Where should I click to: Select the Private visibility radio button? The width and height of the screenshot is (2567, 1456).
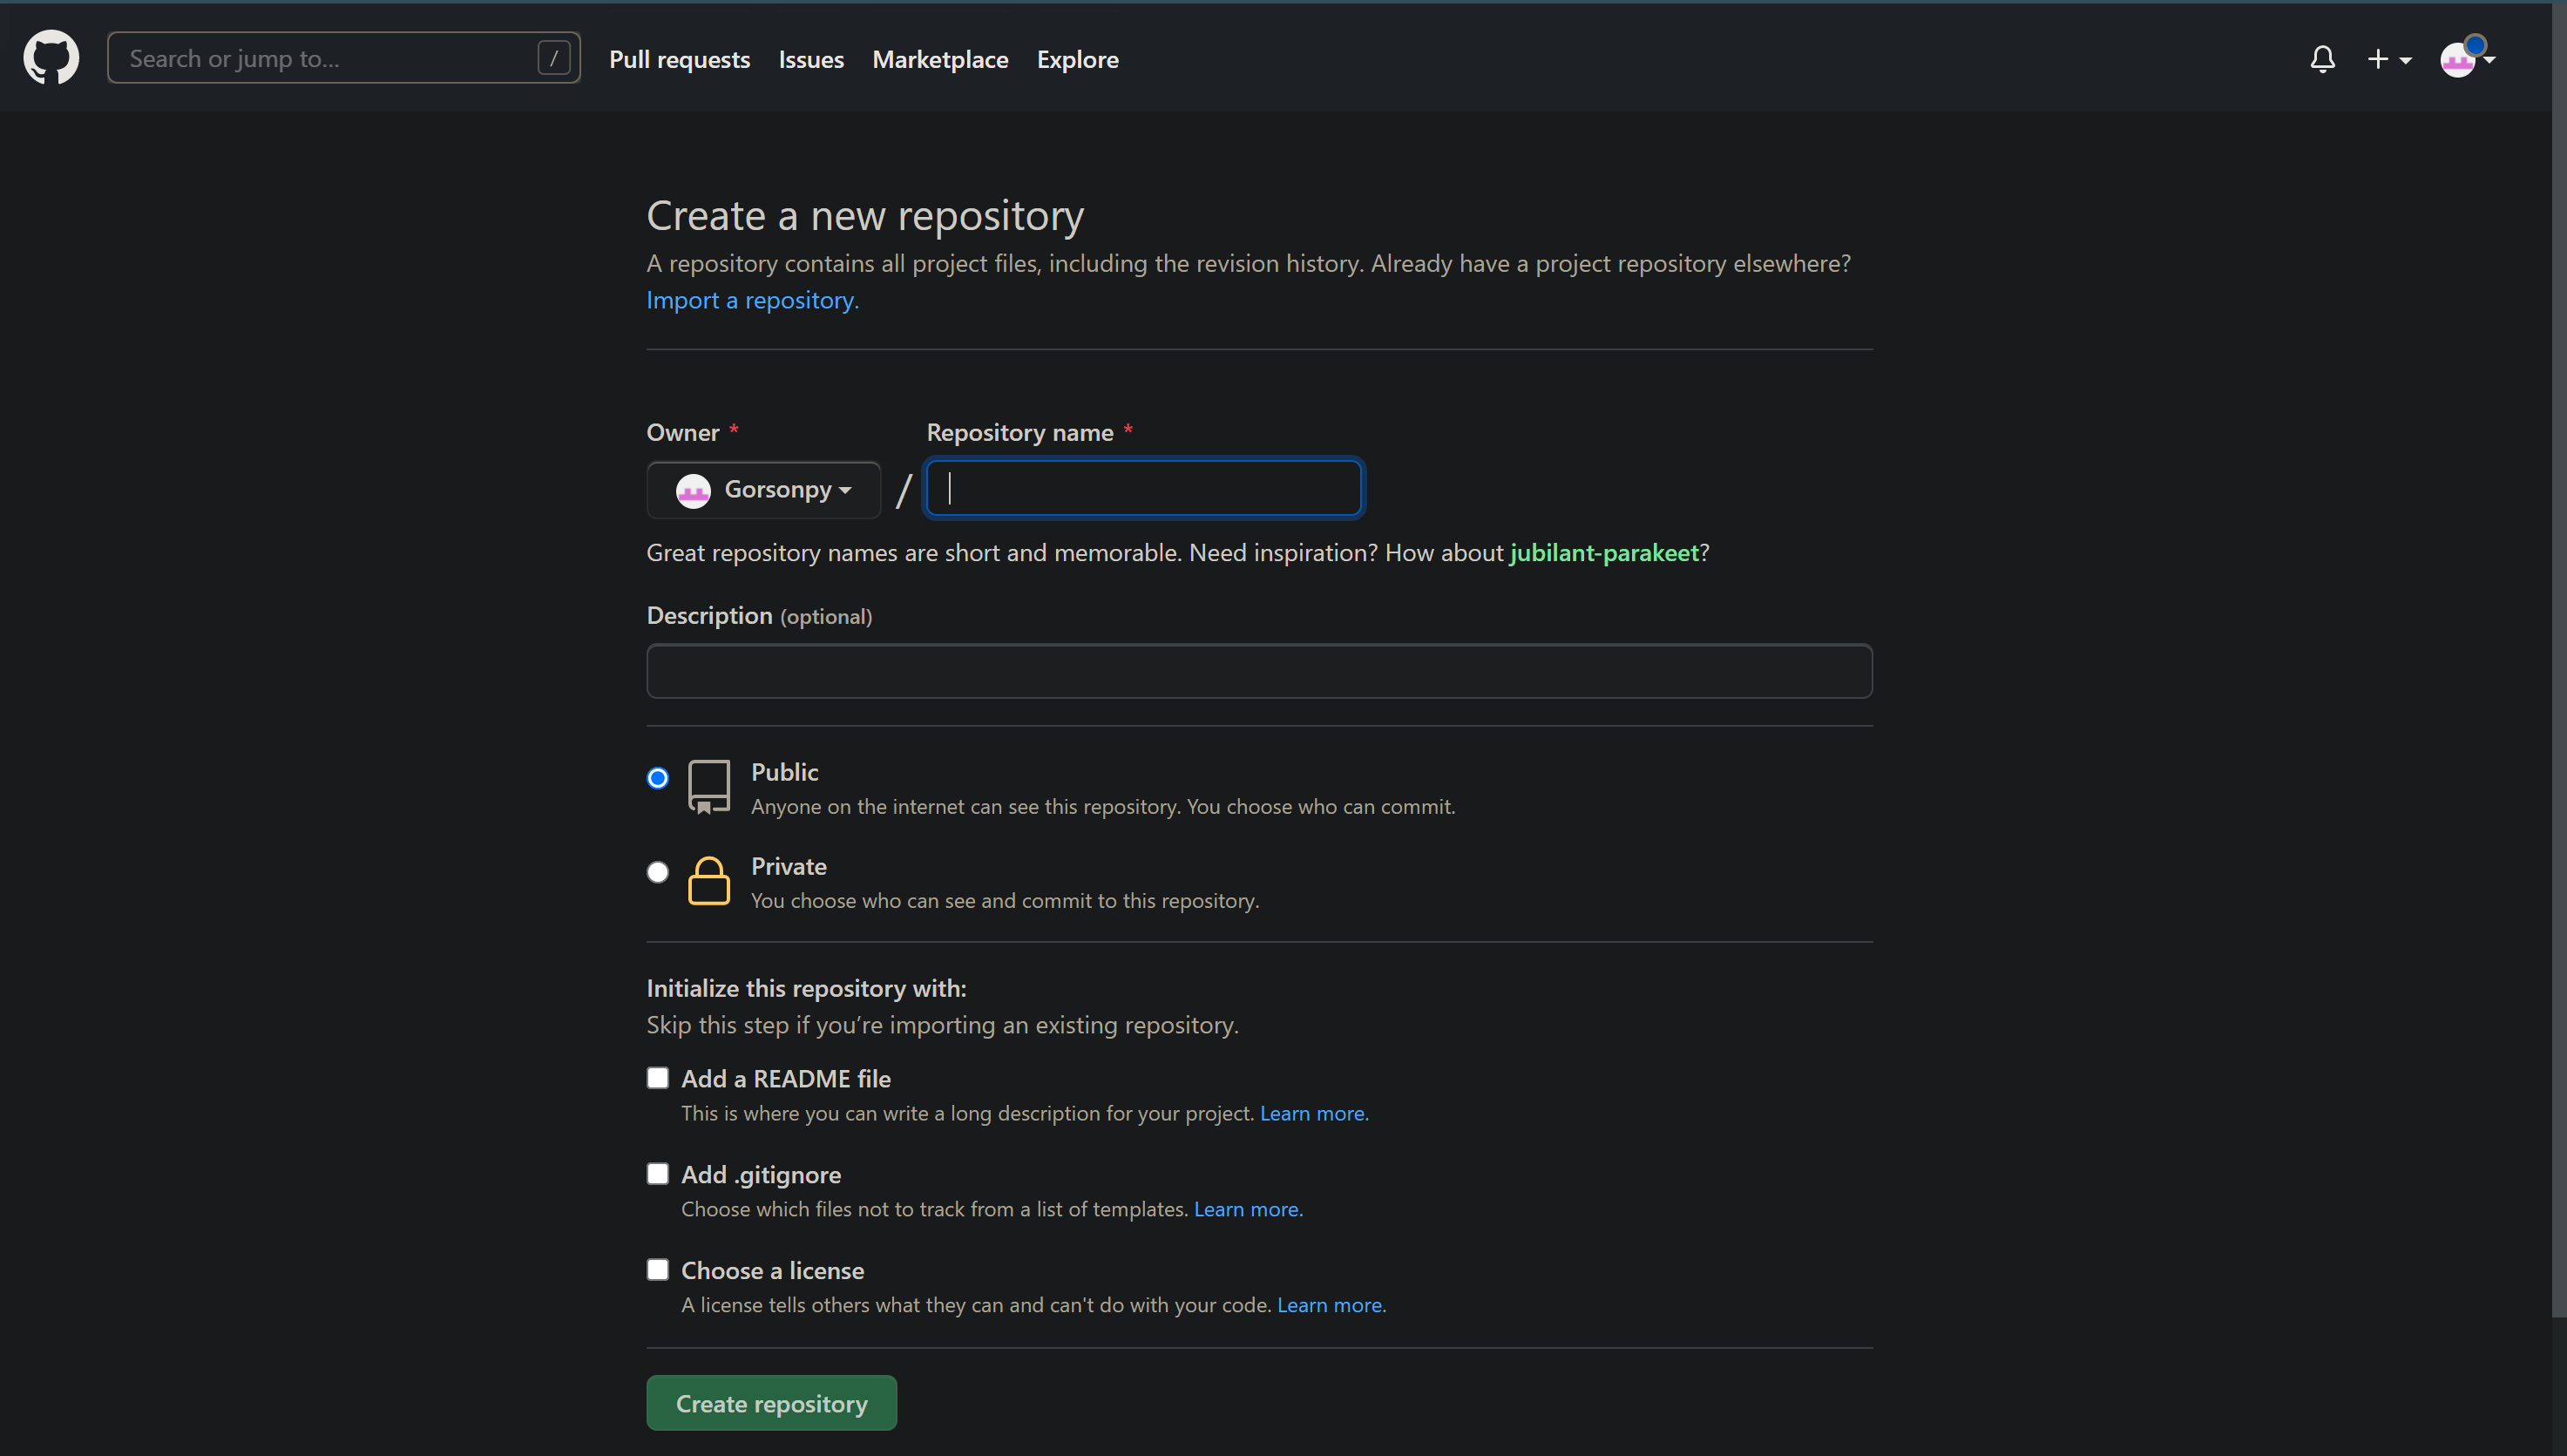click(657, 872)
